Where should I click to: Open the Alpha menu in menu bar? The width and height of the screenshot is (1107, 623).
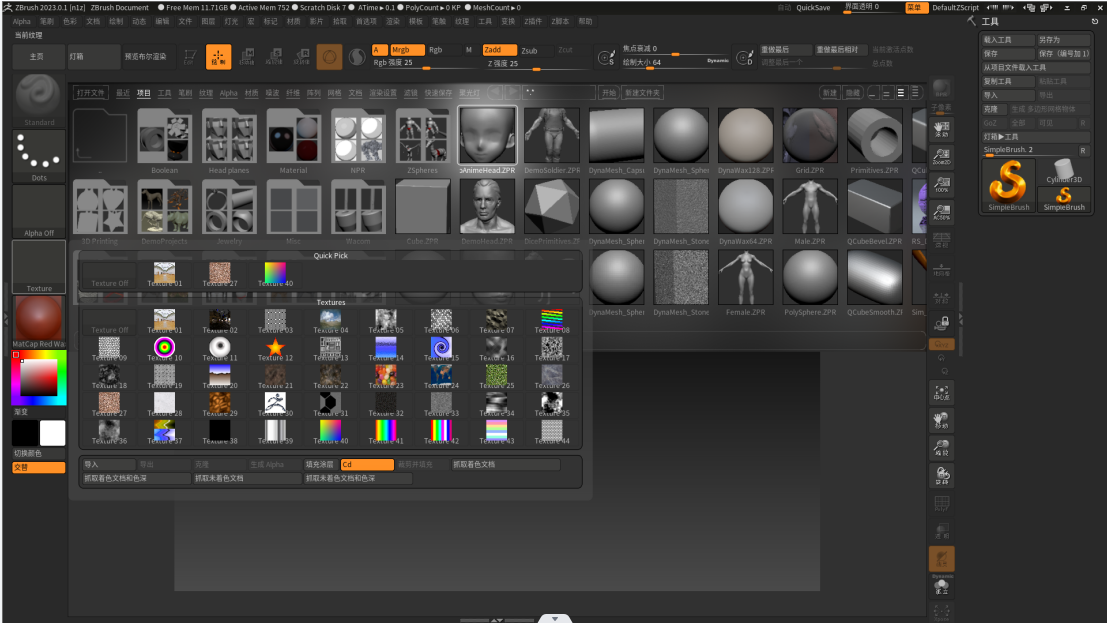click(x=22, y=21)
